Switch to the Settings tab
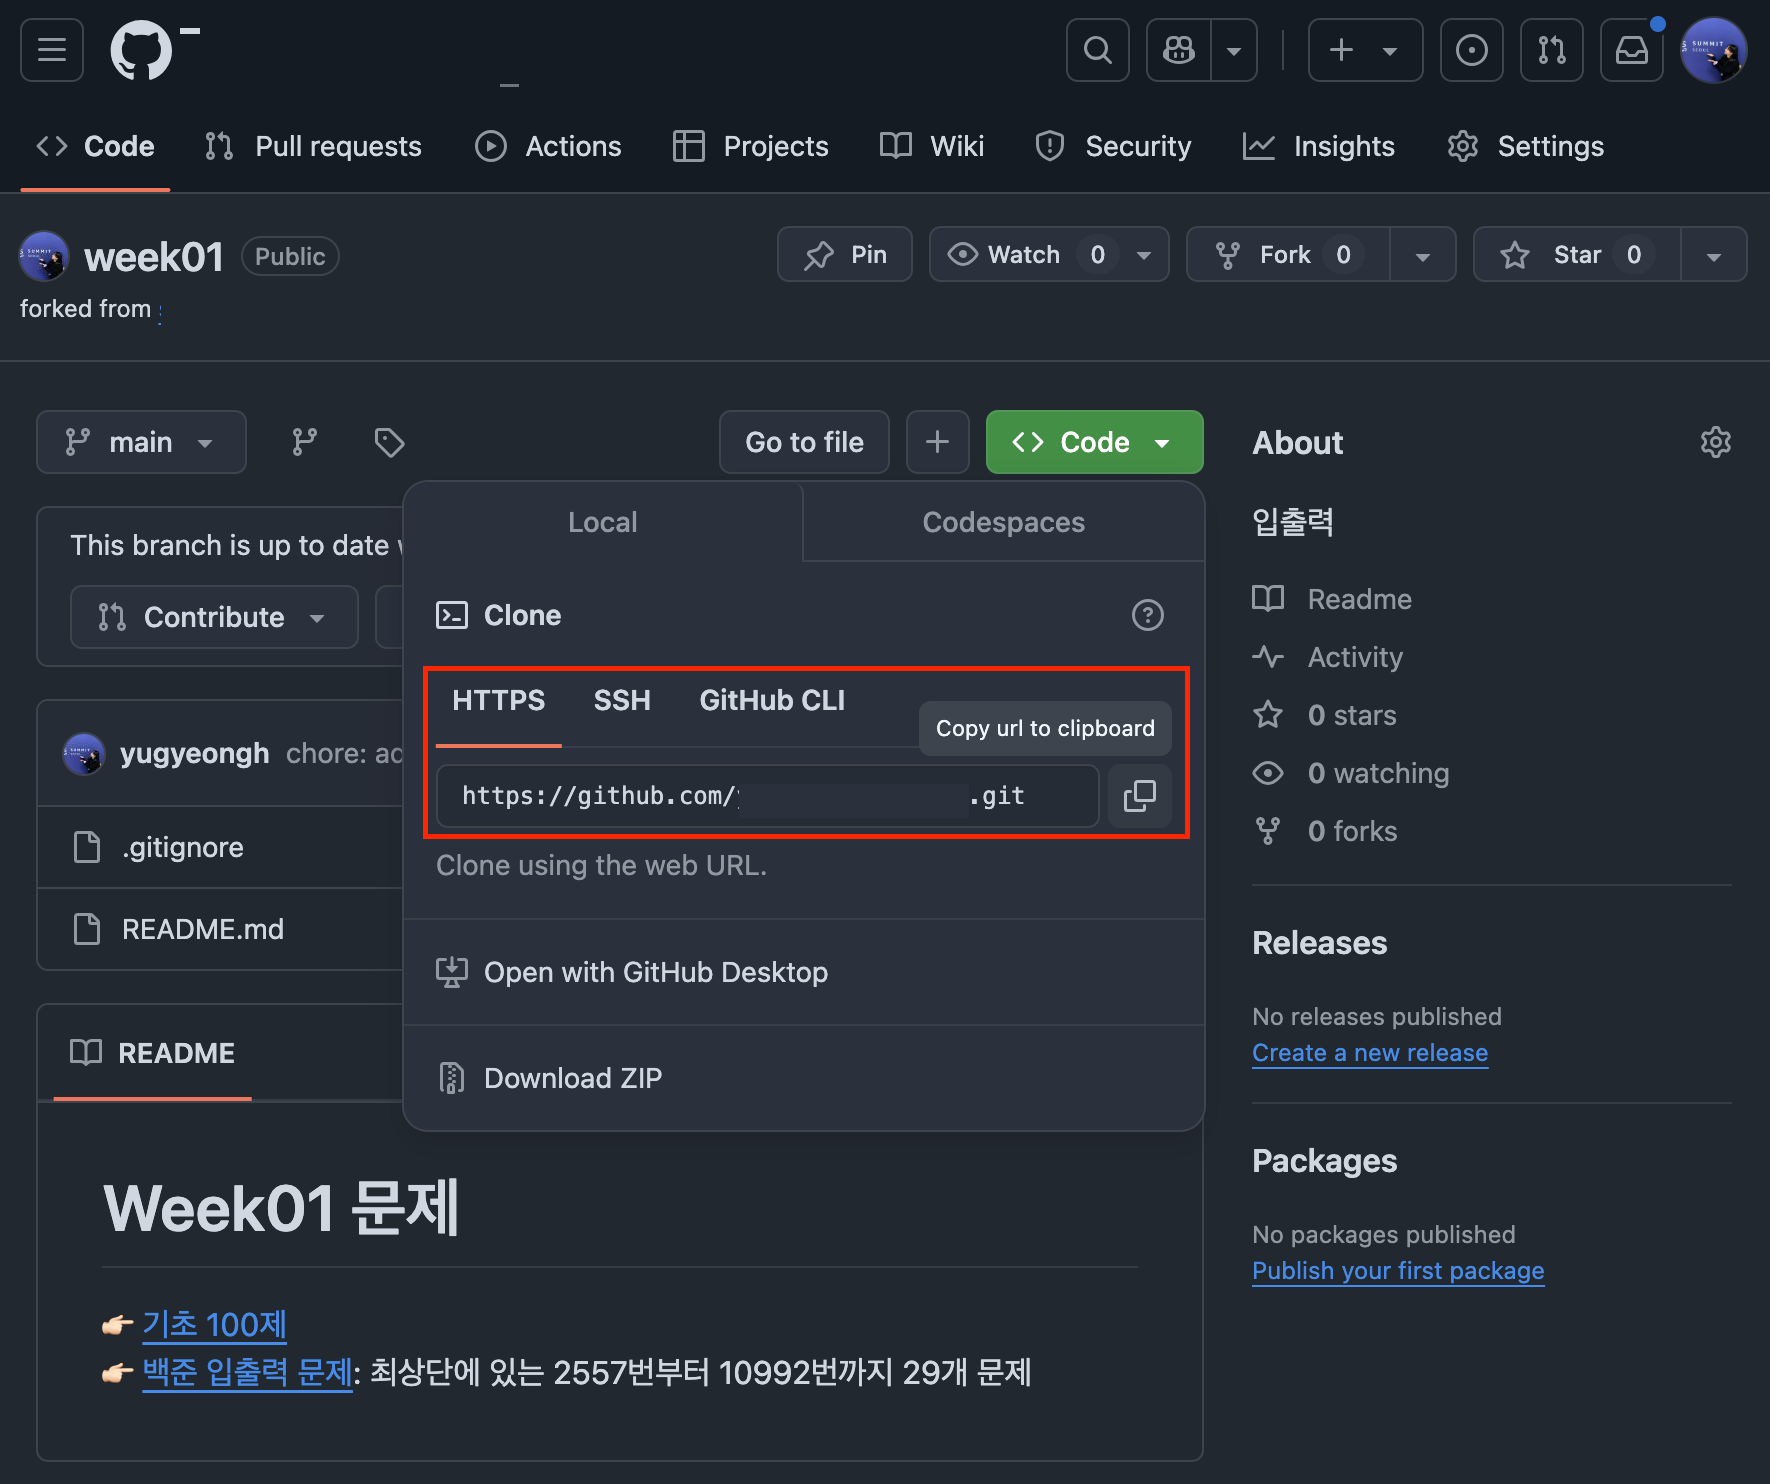 click(x=1526, y=146)
